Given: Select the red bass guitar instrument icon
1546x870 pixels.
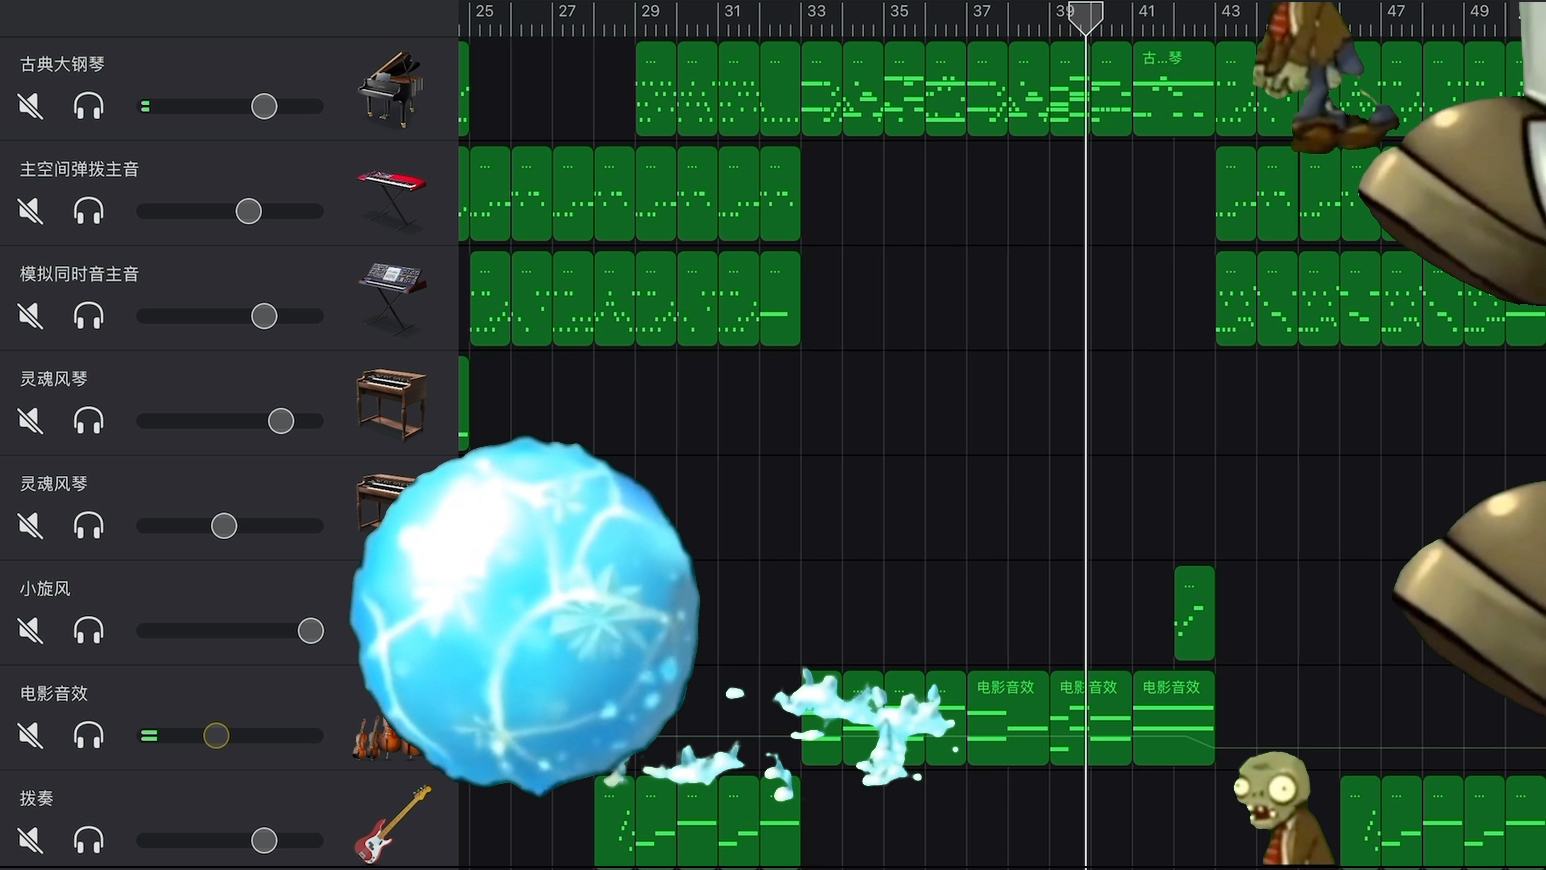Looking at the screenshot, I should [x=393, y=825].
